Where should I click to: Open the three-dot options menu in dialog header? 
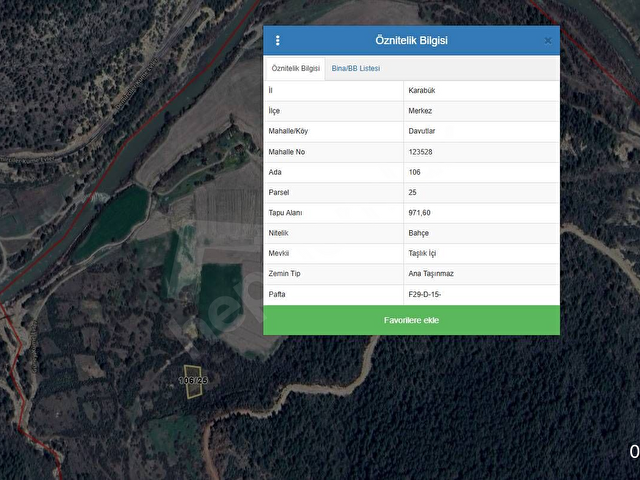coord(278,40)
